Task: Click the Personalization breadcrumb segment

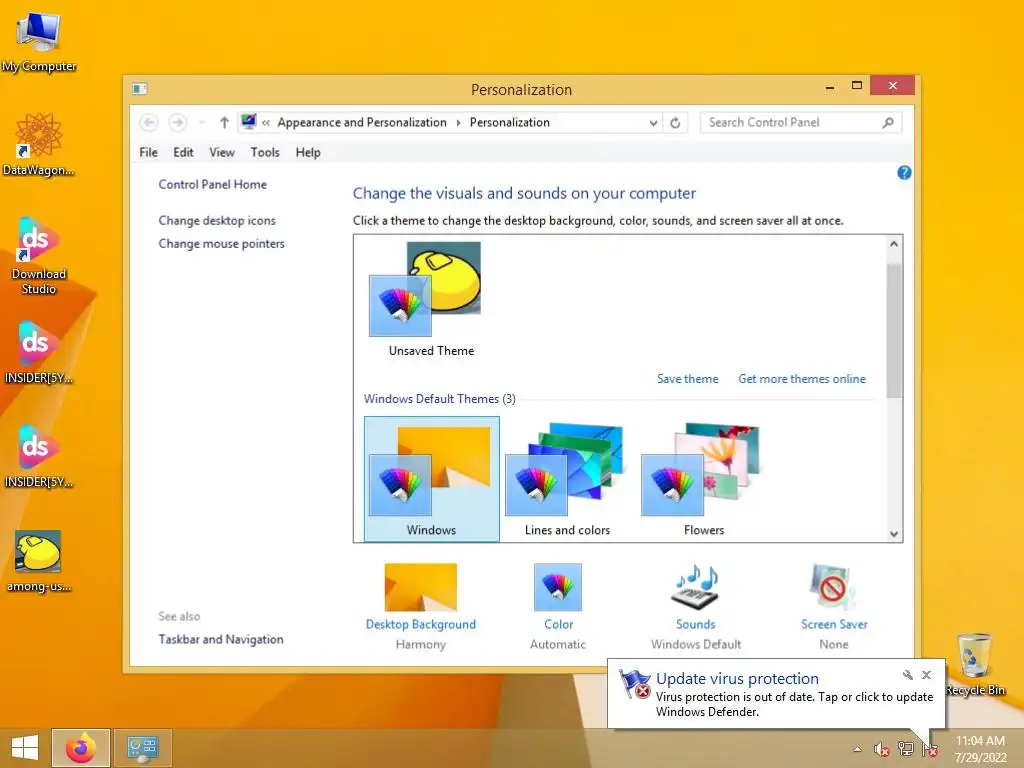Action: pyautogui.click(x=509, y=122)
